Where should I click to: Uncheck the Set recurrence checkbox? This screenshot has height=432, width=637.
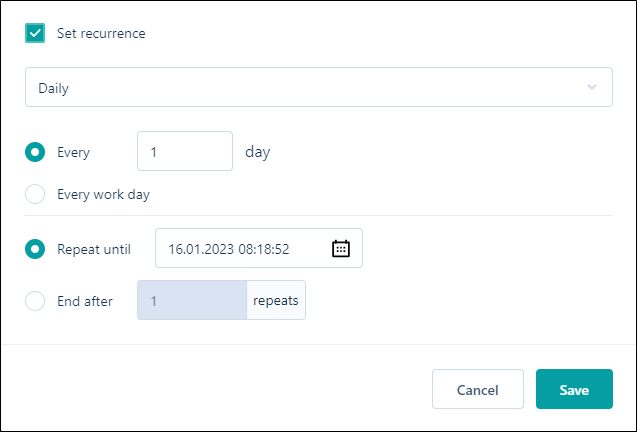click(35, 33)
